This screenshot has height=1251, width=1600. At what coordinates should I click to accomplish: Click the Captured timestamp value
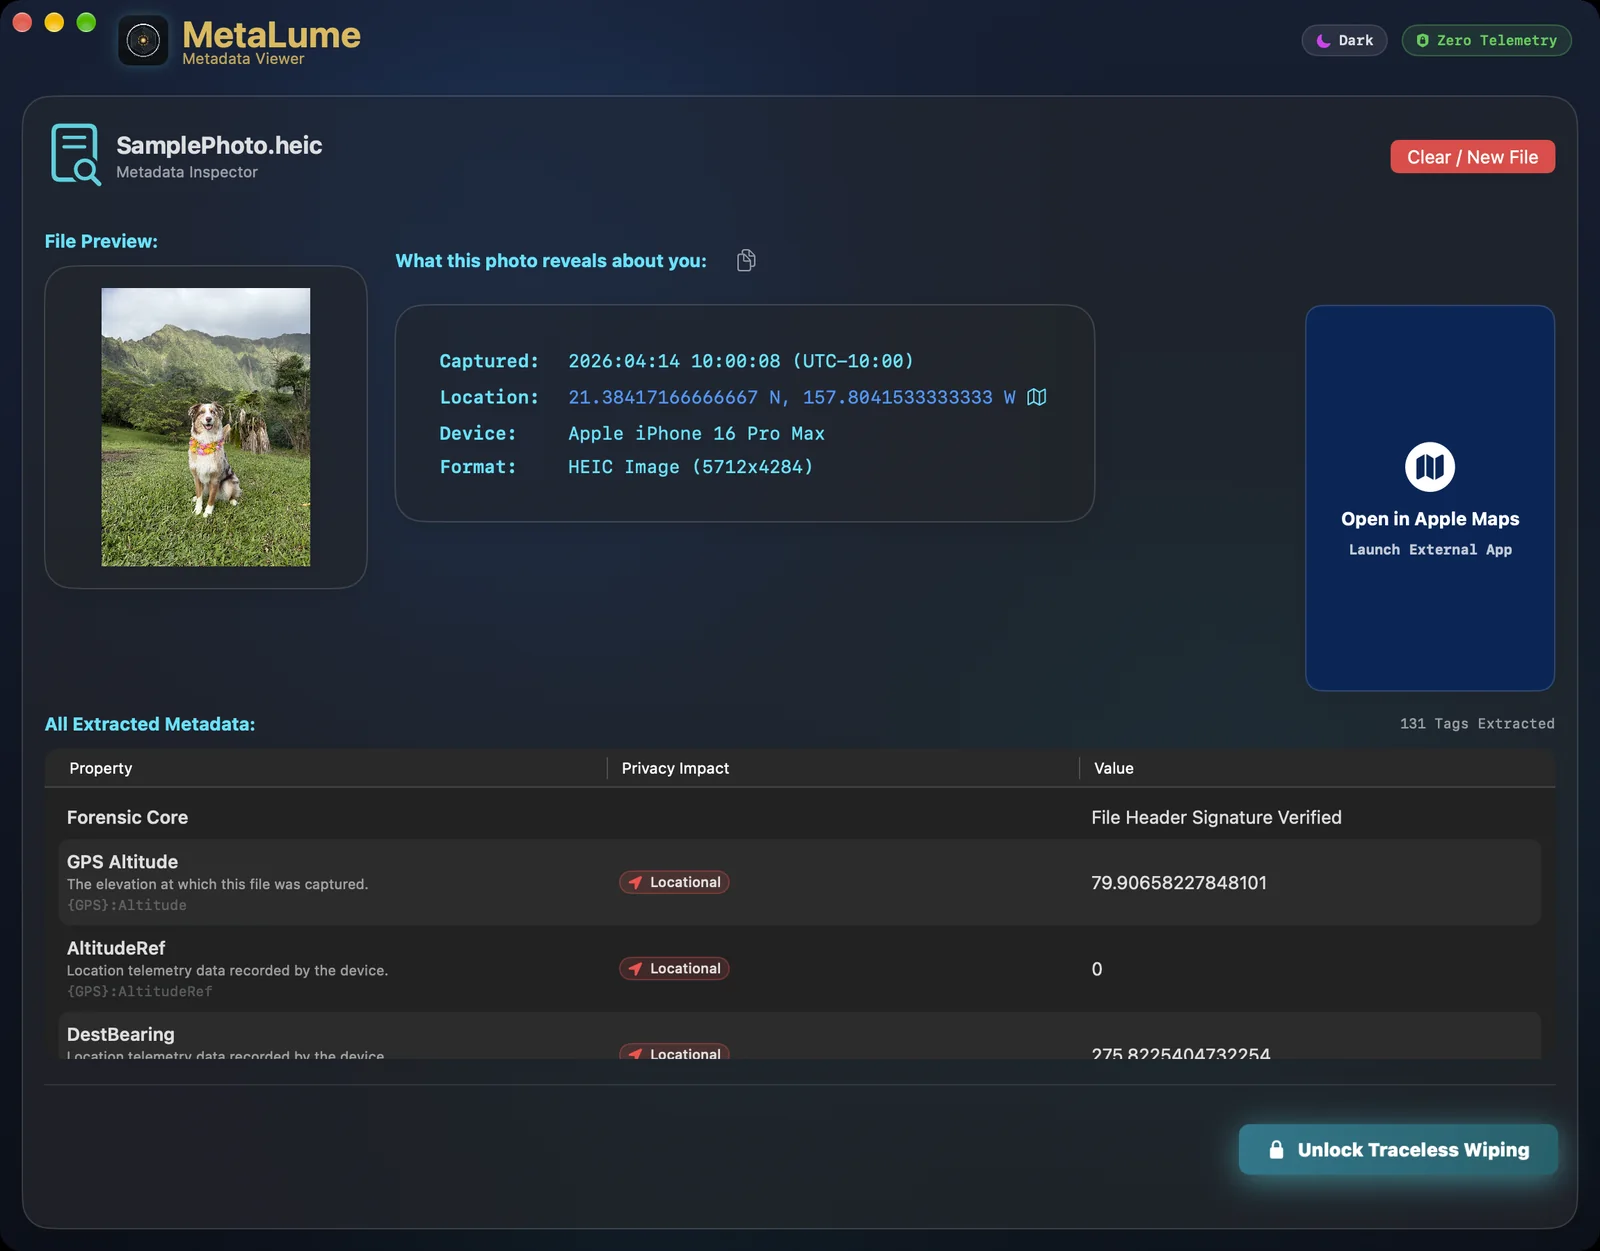click(x=741, y=361)
